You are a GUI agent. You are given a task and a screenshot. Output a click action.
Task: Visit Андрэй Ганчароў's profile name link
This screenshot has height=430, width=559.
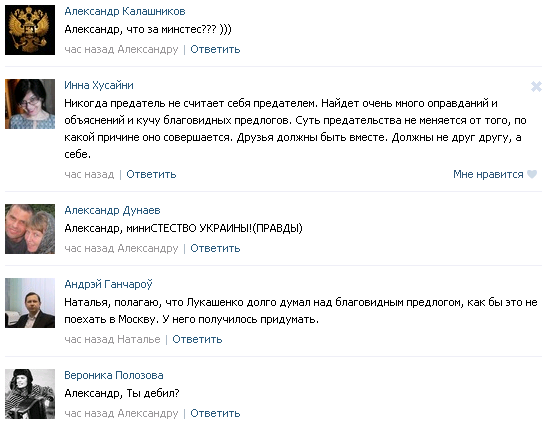coord(108,284)
